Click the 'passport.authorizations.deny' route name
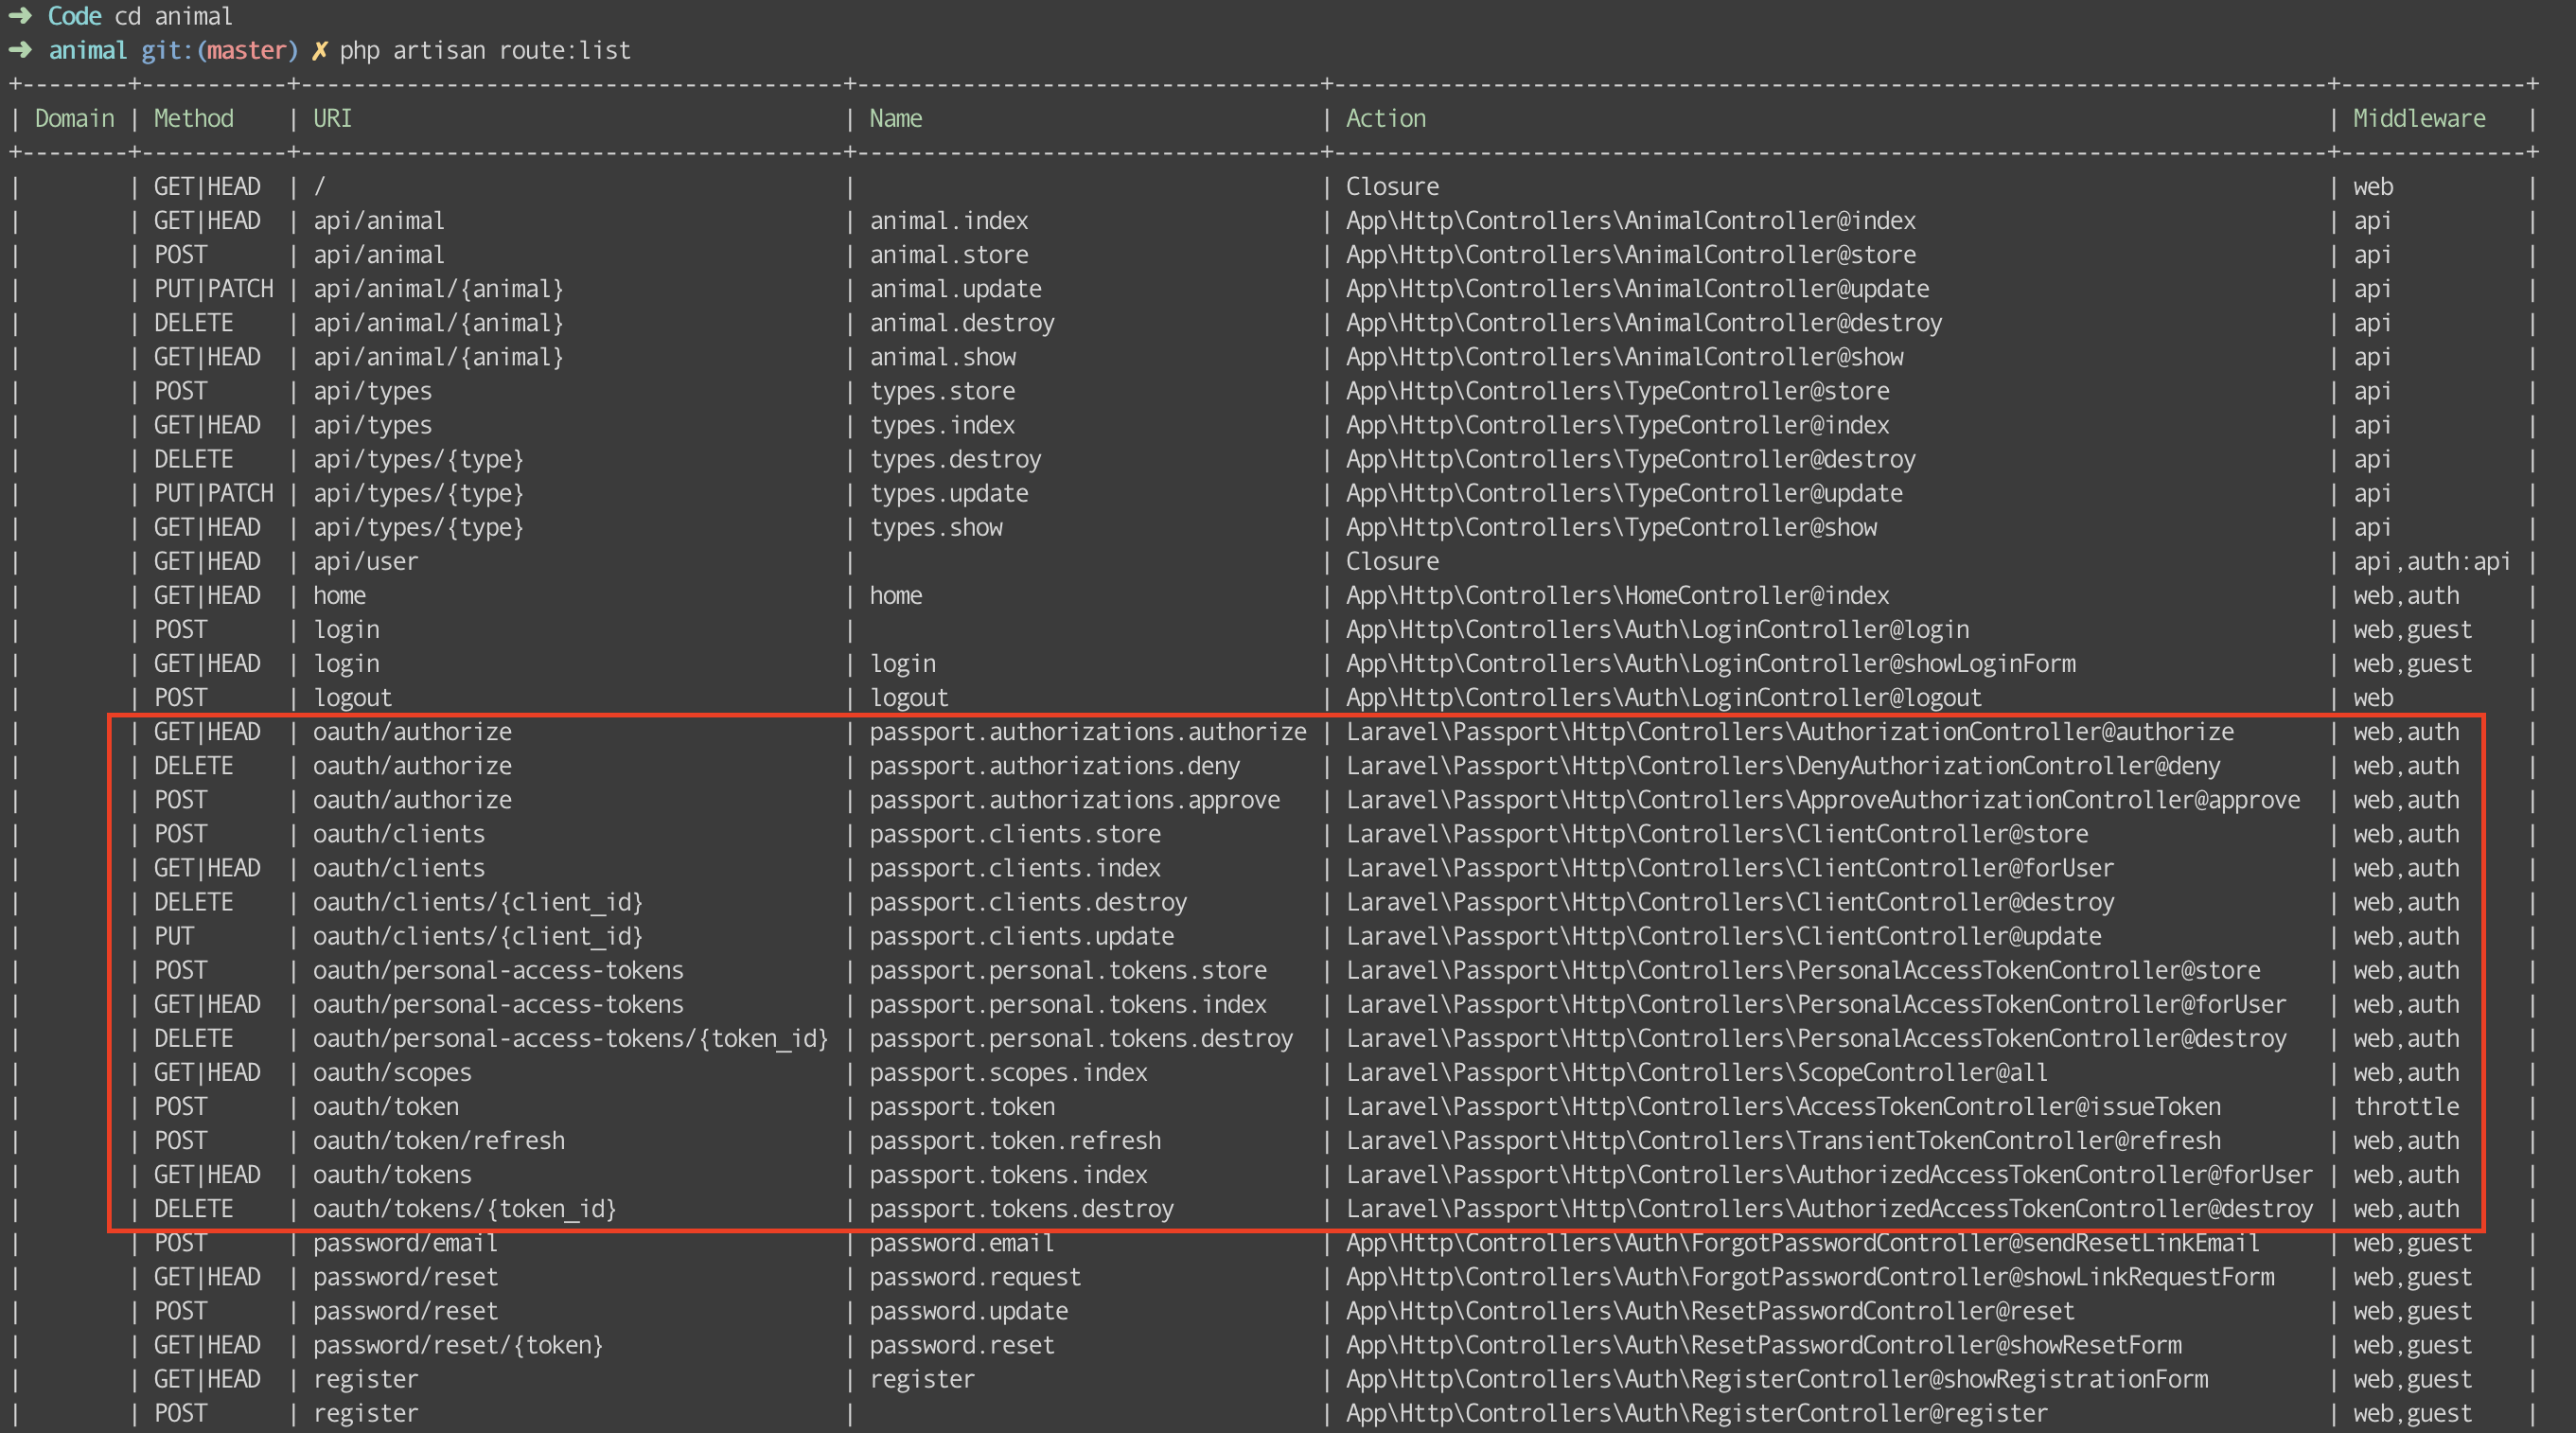The height and width of the screenshot is (1433, 2576). pyautogui.click(x=1055, y=766)
